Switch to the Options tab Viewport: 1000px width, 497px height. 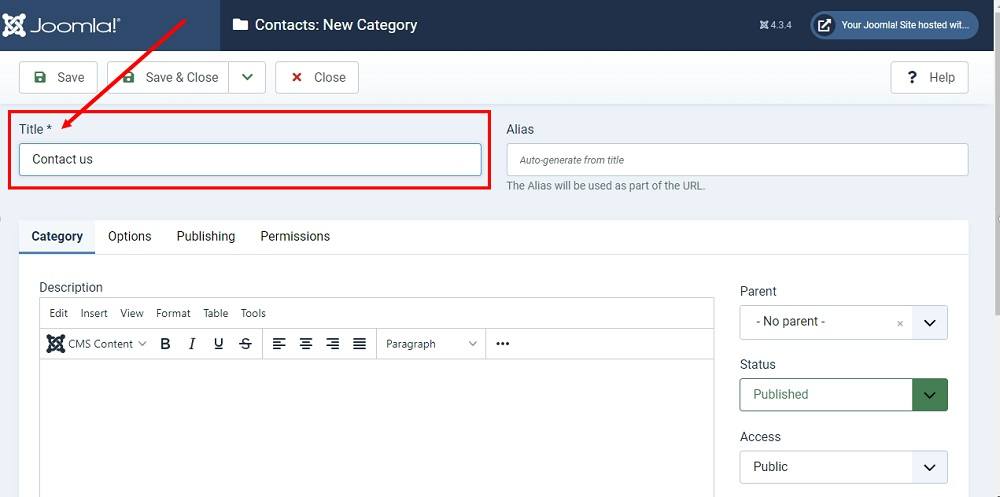(x=129, y=236)
